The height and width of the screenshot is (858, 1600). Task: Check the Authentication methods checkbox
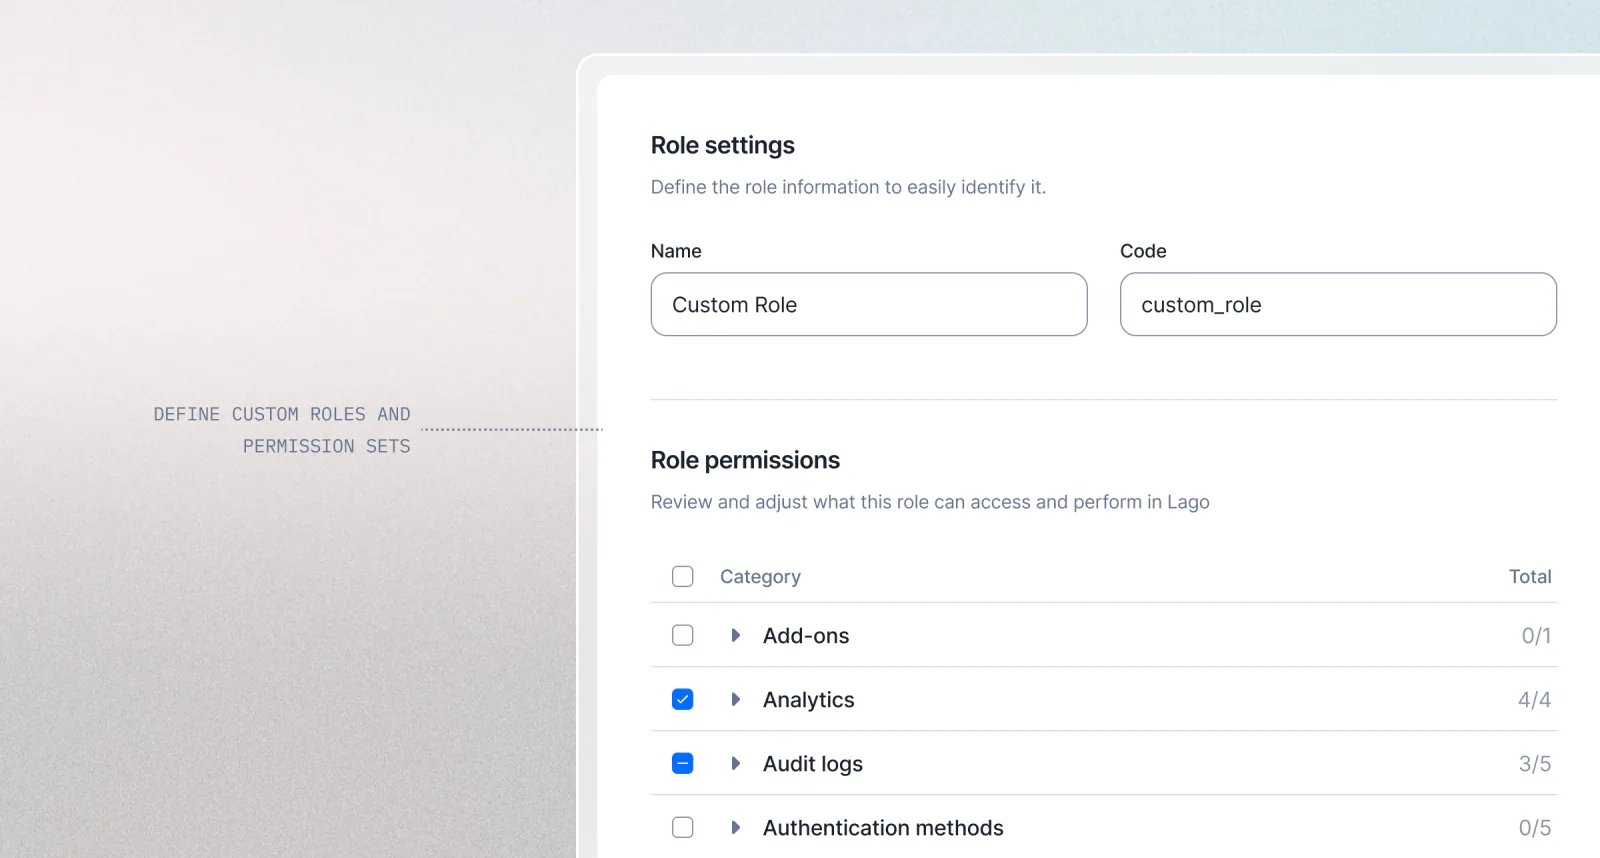pos(683,827)
